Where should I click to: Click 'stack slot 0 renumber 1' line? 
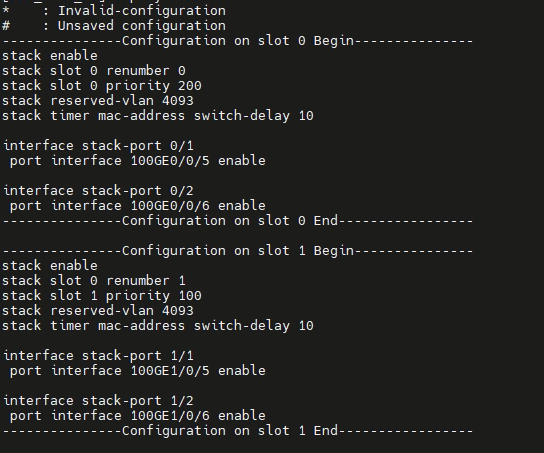[x=94, y=281]
